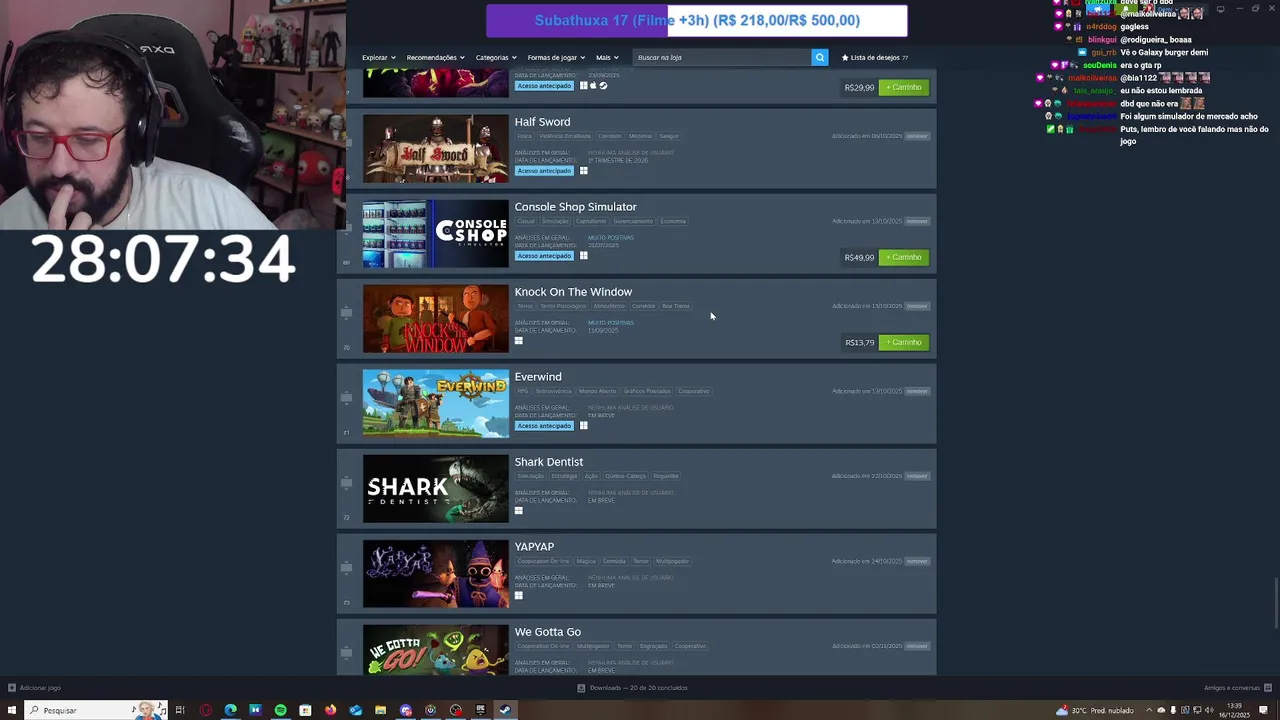Open Console Shop Simulator title link
1280x720 pixels.
[x=575, y=207]
